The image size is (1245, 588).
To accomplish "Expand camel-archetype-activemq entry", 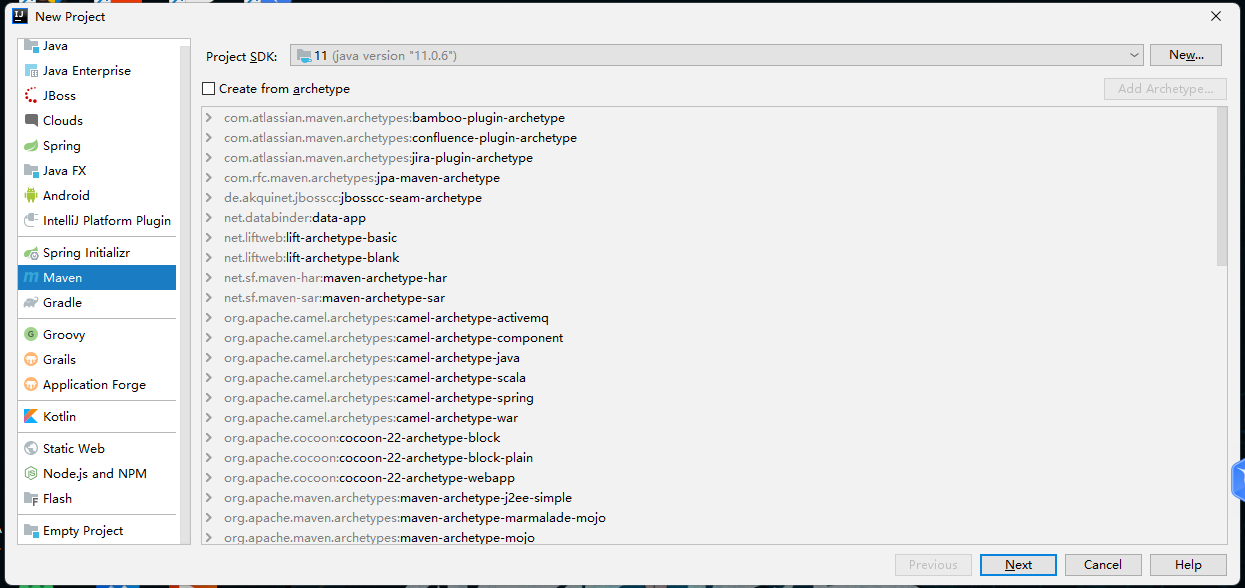I will click(209, 318).
